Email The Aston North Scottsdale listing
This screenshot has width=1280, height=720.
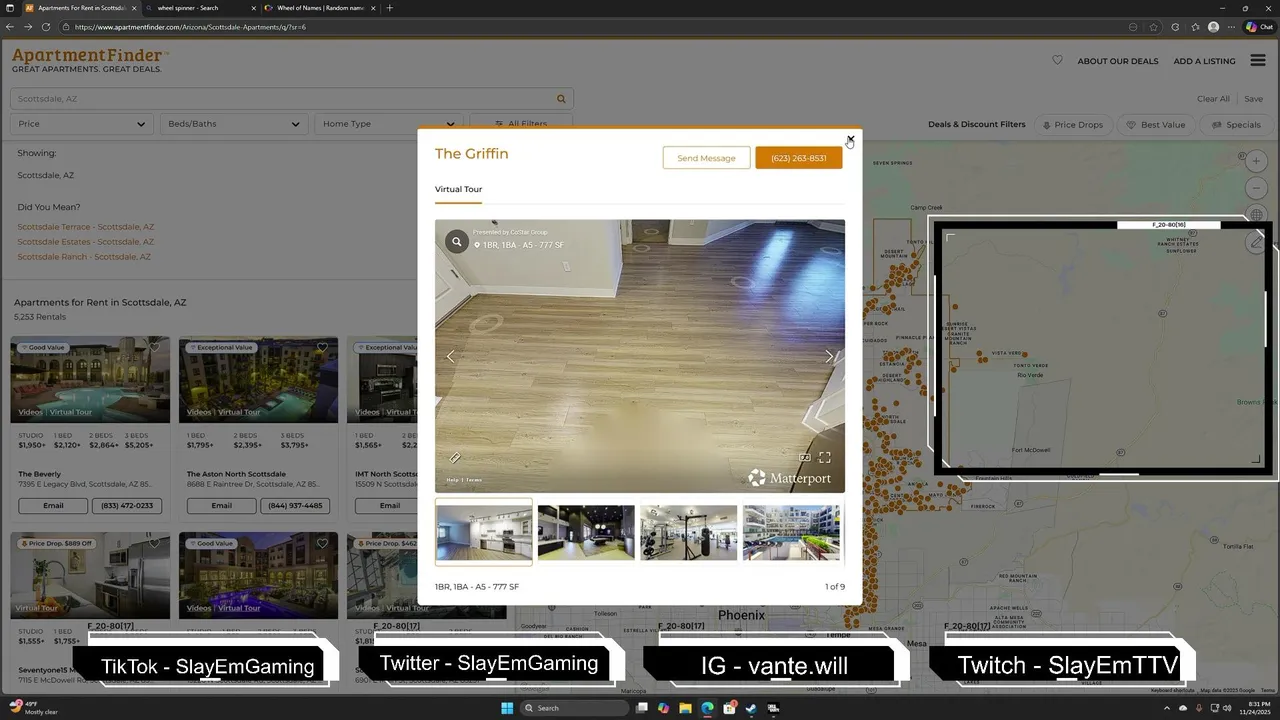tap(221, 506)
